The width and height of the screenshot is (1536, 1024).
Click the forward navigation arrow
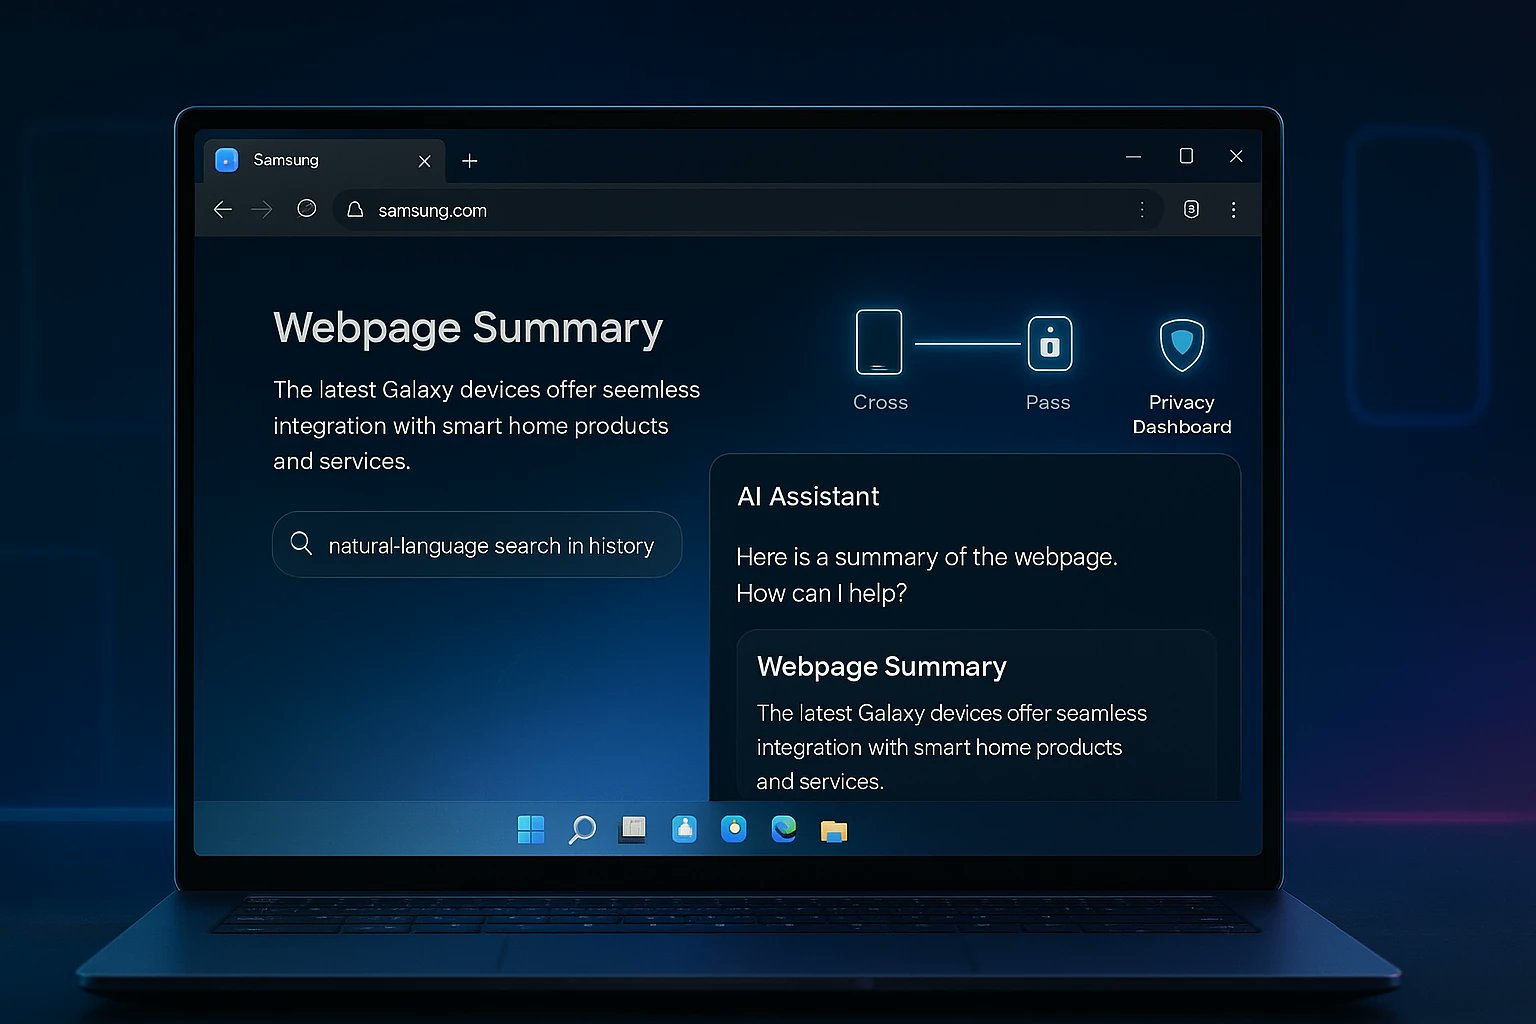(x=262, y=209)
